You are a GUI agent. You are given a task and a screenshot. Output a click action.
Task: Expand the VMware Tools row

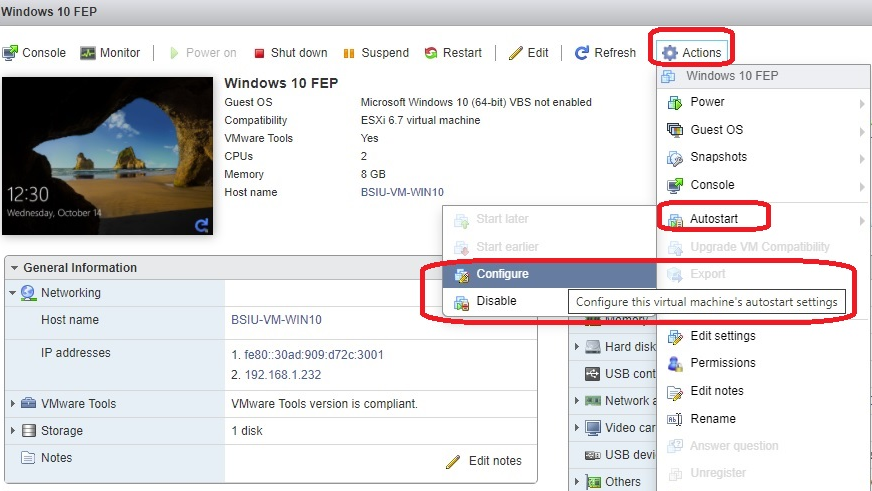(x=13, y=404)
